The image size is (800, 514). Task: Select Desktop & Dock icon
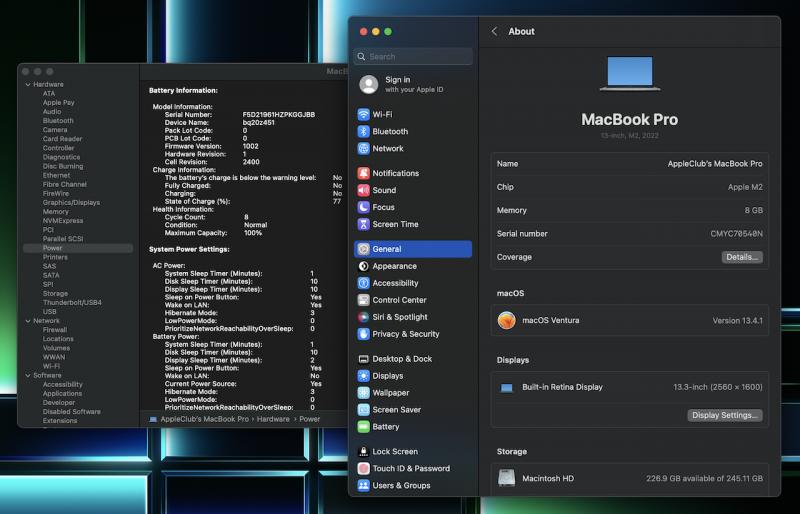point(363,359)
